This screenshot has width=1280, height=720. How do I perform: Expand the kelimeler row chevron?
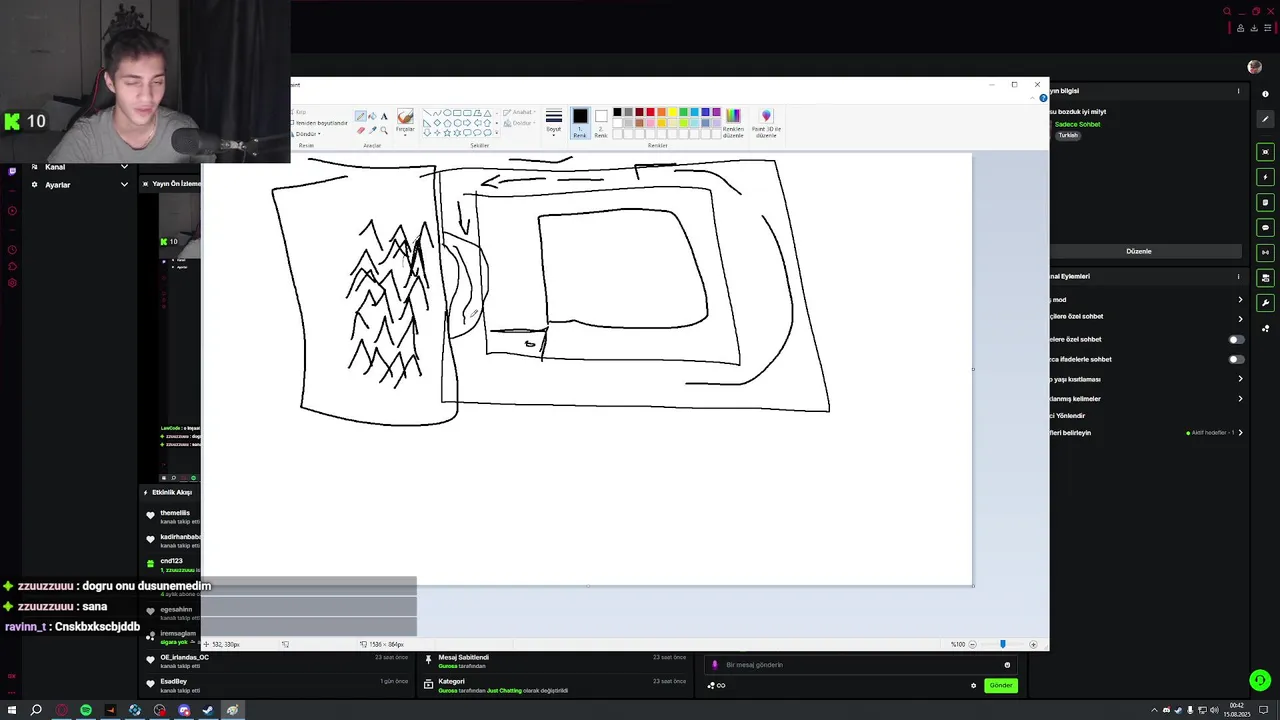[1240, 399]
